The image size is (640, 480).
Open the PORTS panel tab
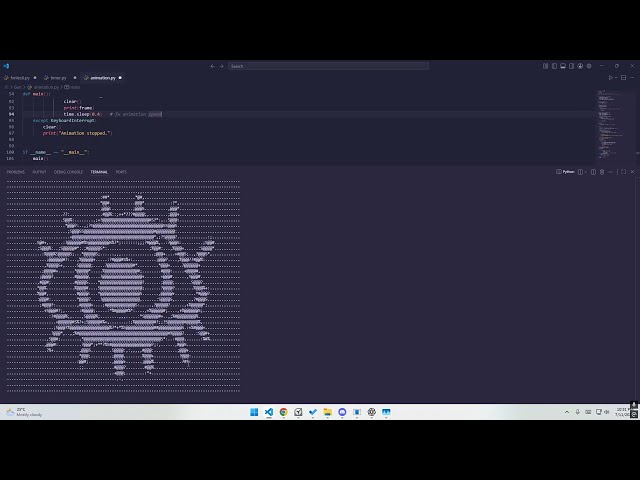[x=121, y=172]
